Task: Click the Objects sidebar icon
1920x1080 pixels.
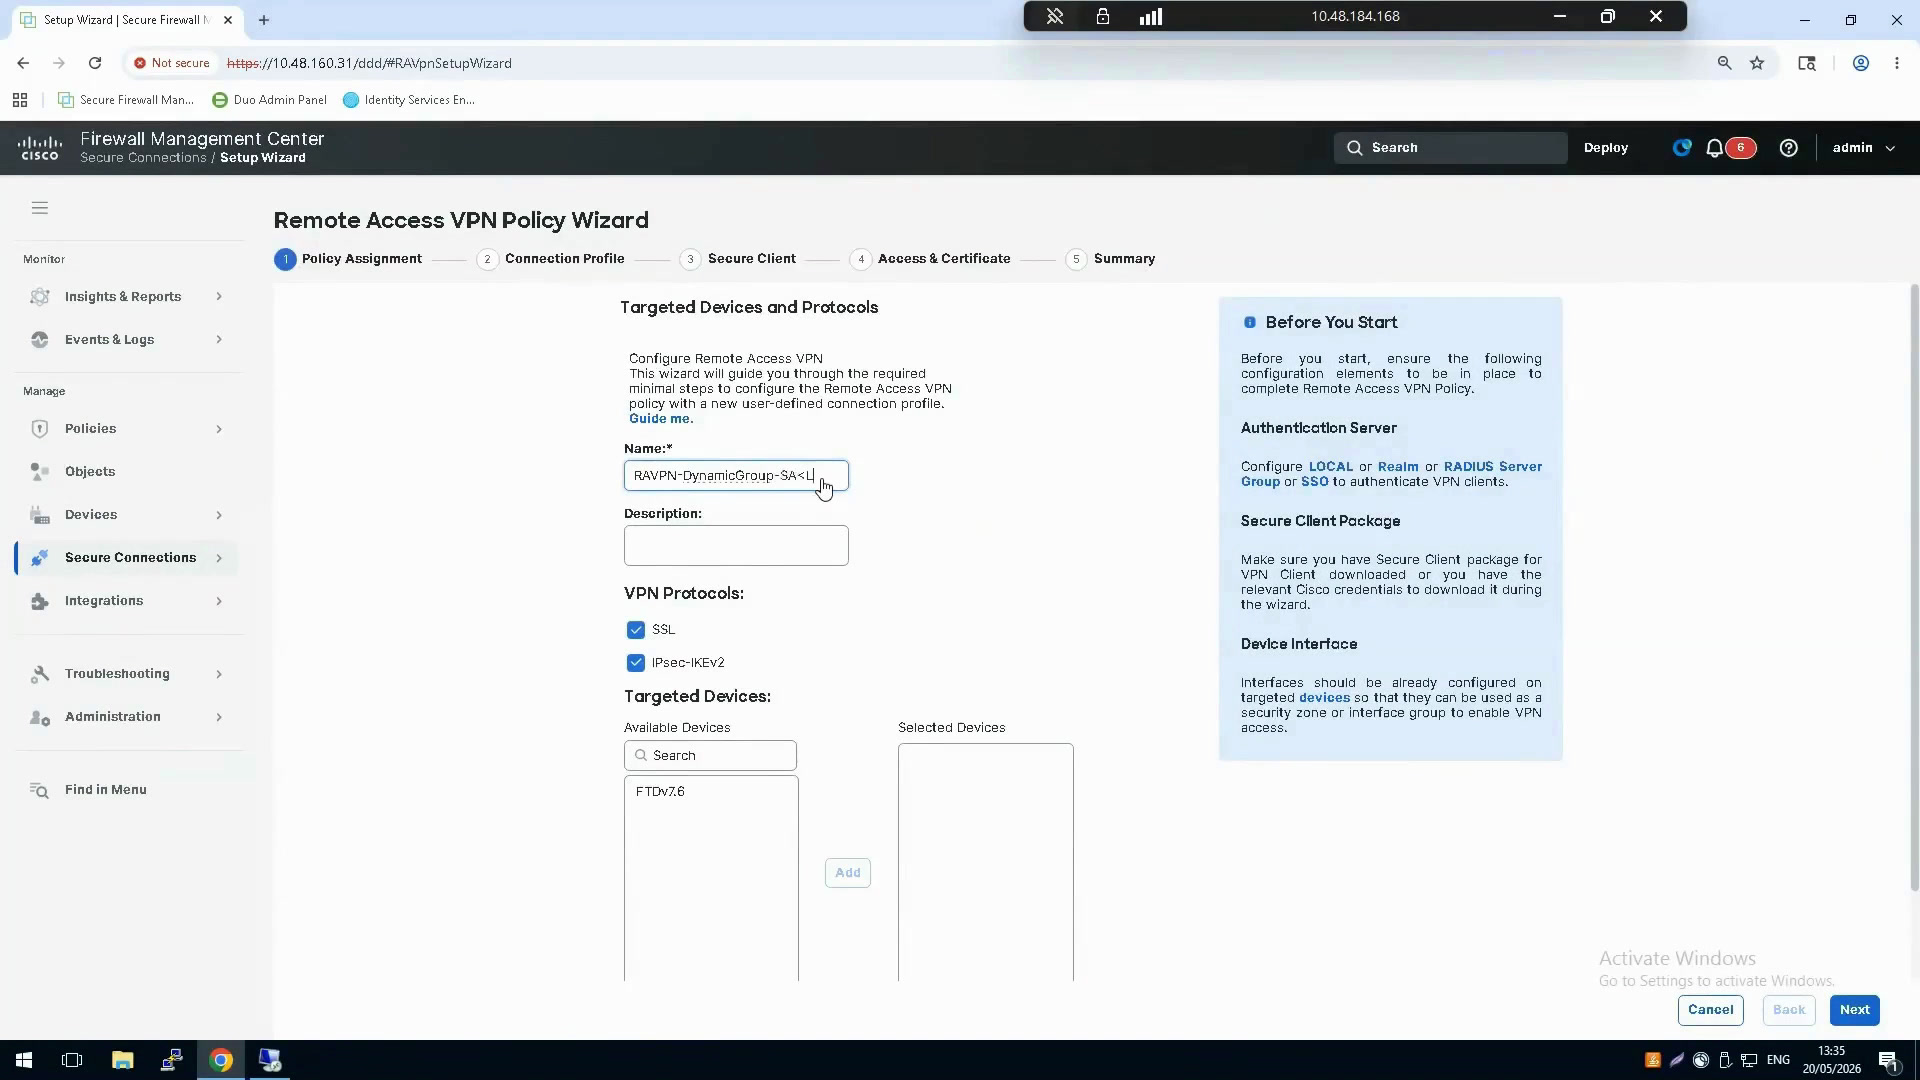Action: pyautogui.click(x=40, y=472)
